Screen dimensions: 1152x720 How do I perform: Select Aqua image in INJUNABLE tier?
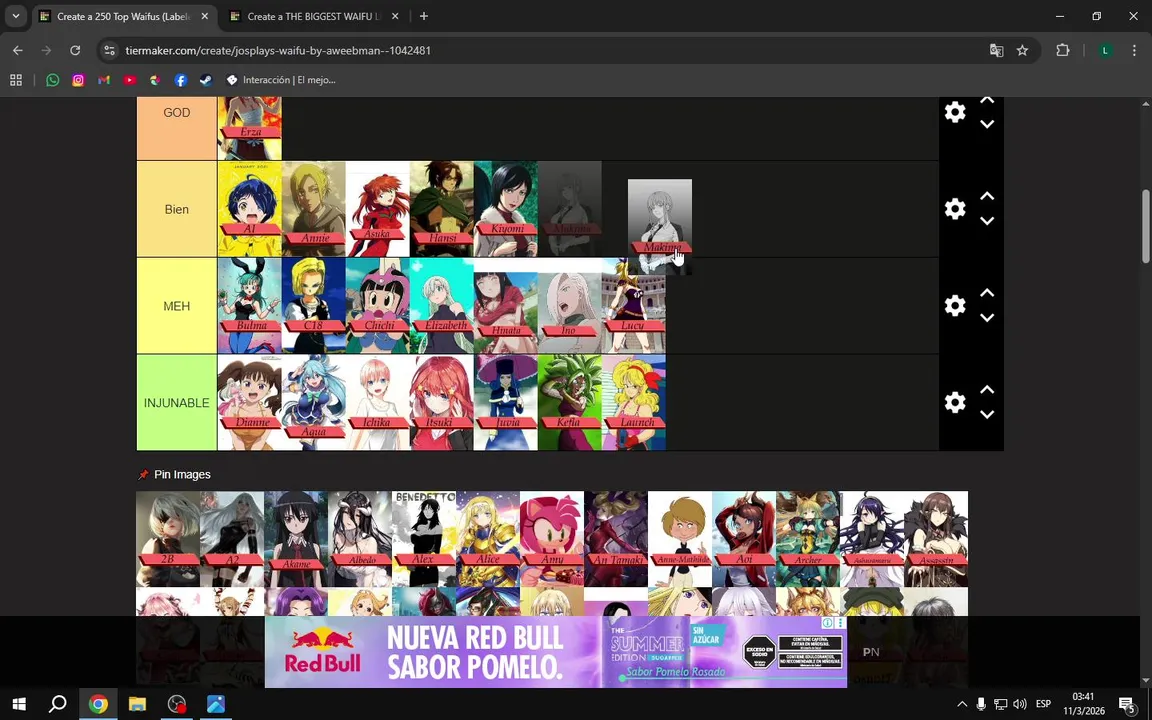click(314, 403)
